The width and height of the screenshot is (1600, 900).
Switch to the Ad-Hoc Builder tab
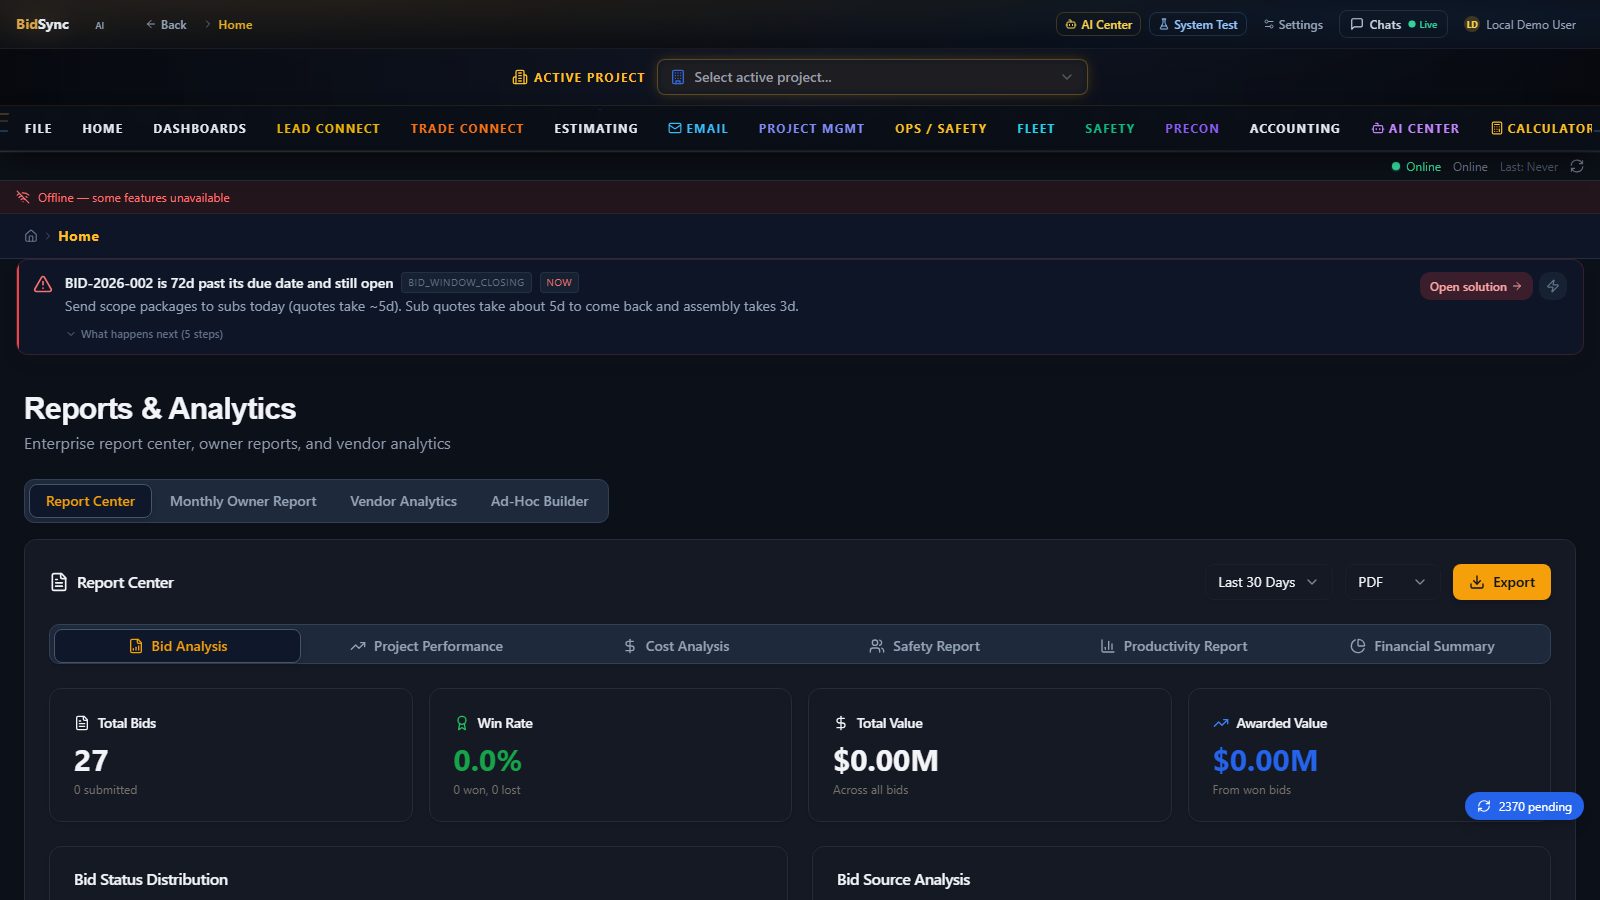[539, 501]
